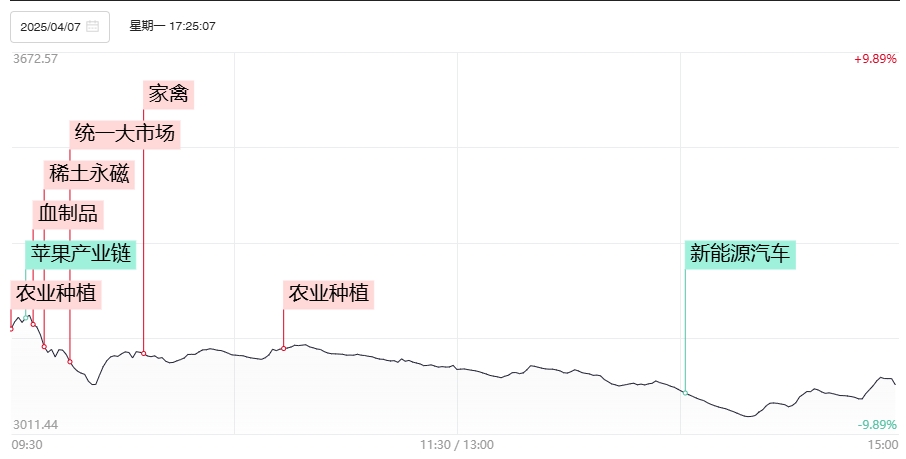Click the green marker dot under 新能源汽车
Image resolution: width=906 pixels, height=459 pixels.
tap(685, 393)
